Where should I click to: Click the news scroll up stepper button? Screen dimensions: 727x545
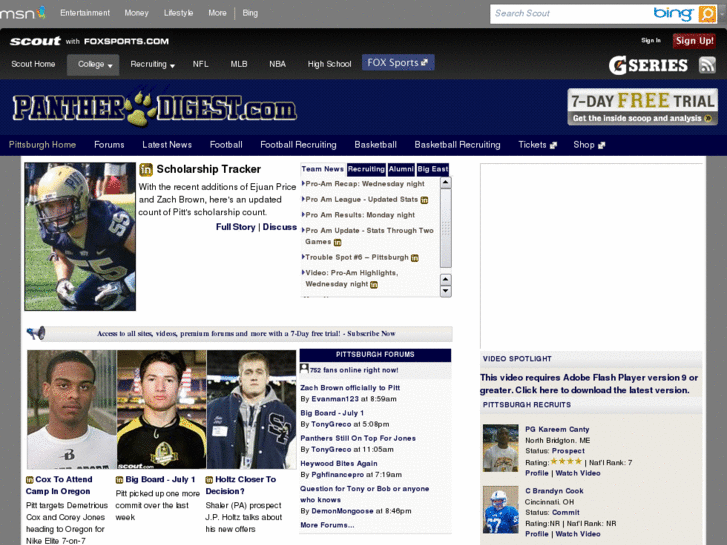point(446,279)
